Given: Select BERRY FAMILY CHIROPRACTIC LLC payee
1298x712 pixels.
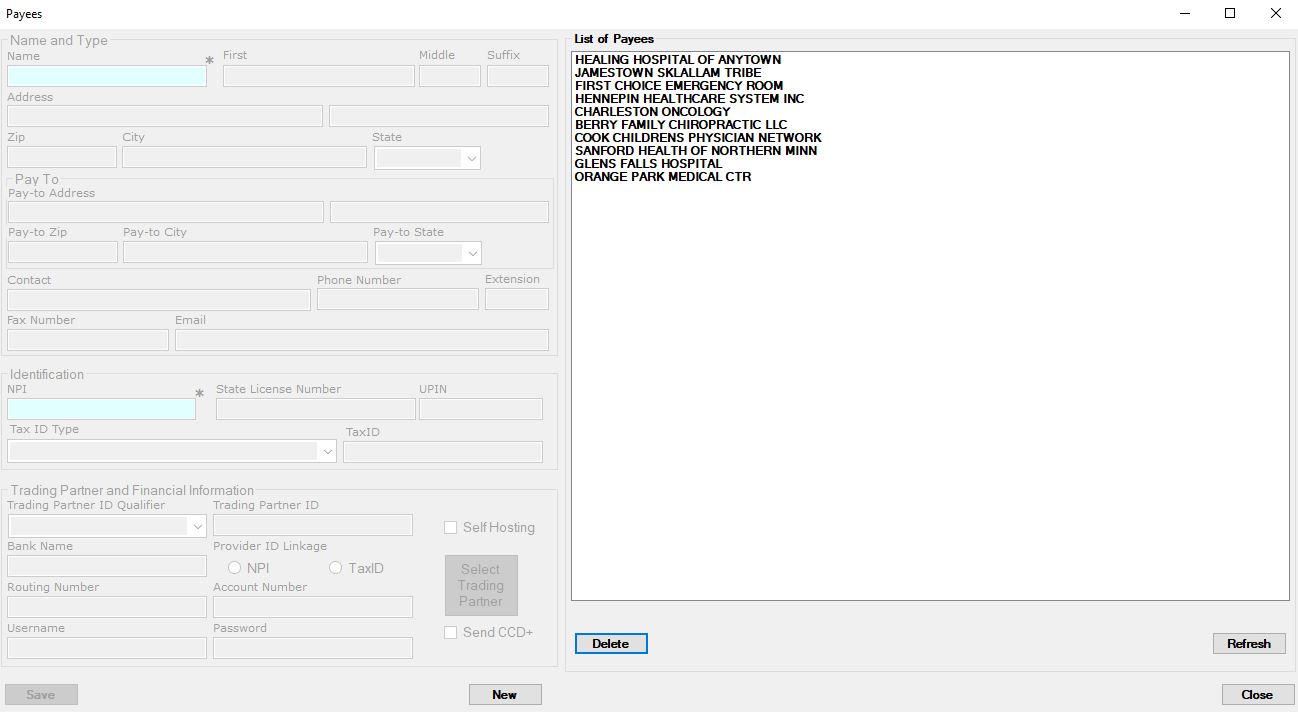Looking at the screenshot, I should (681, 125).
